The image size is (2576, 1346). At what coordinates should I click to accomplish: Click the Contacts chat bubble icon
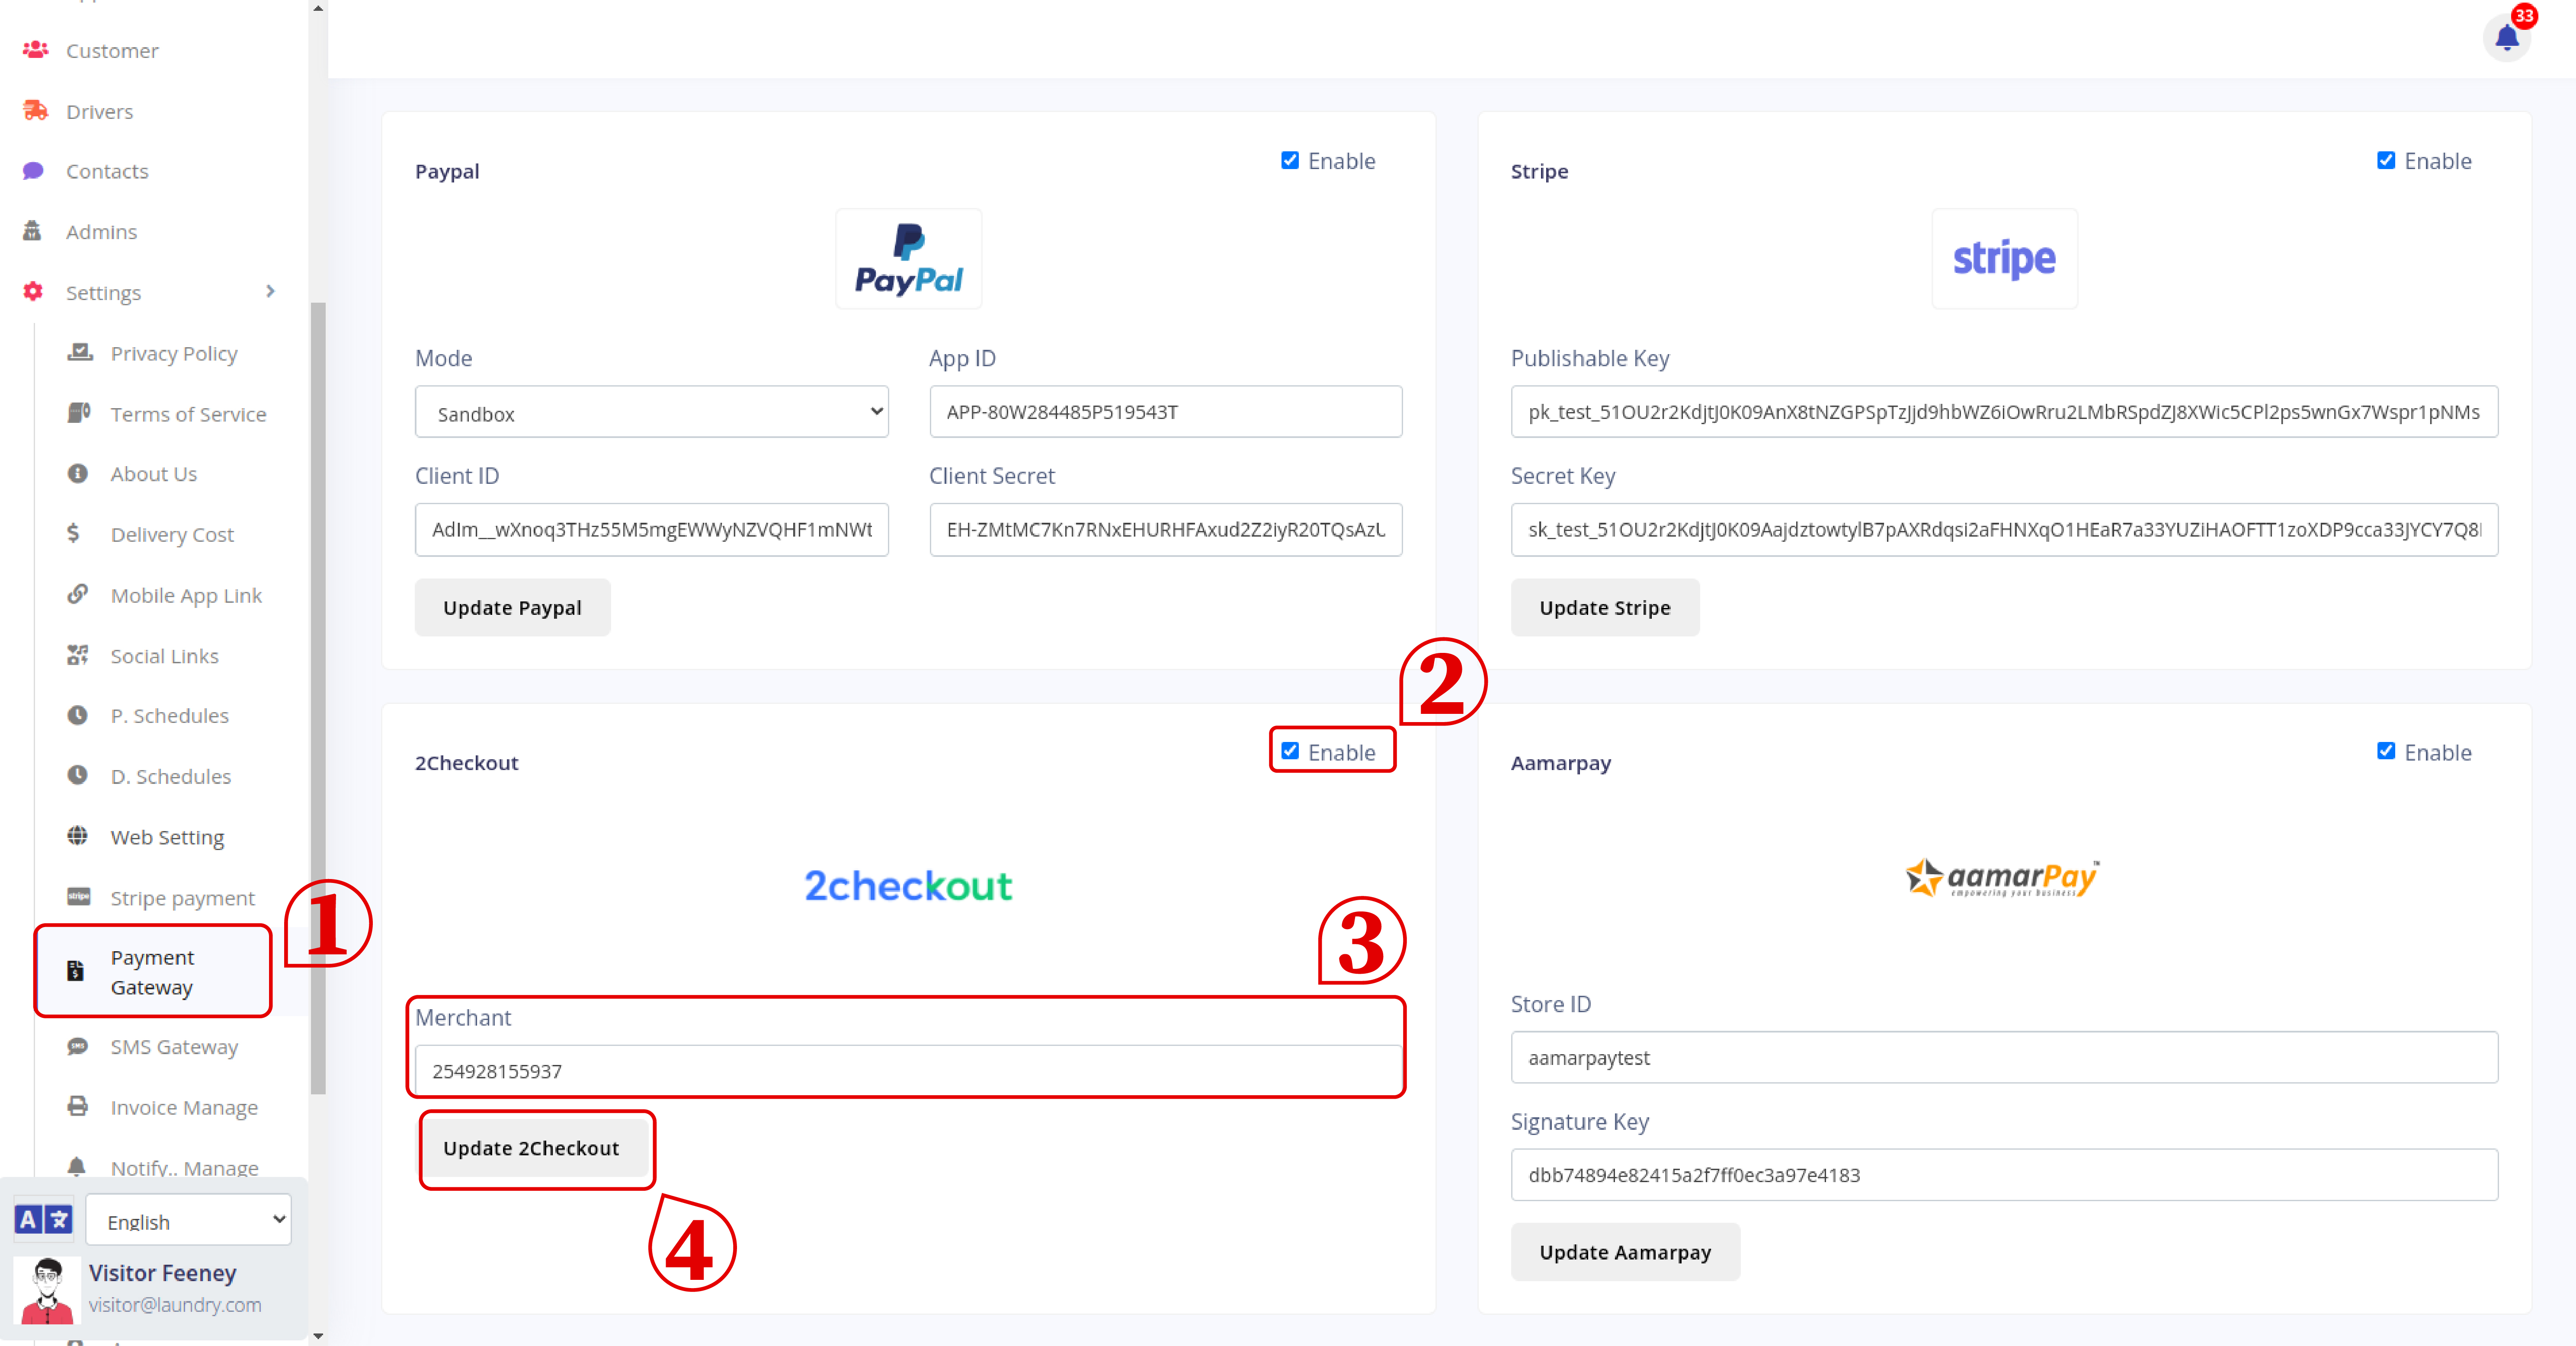(x=33, y=170)
